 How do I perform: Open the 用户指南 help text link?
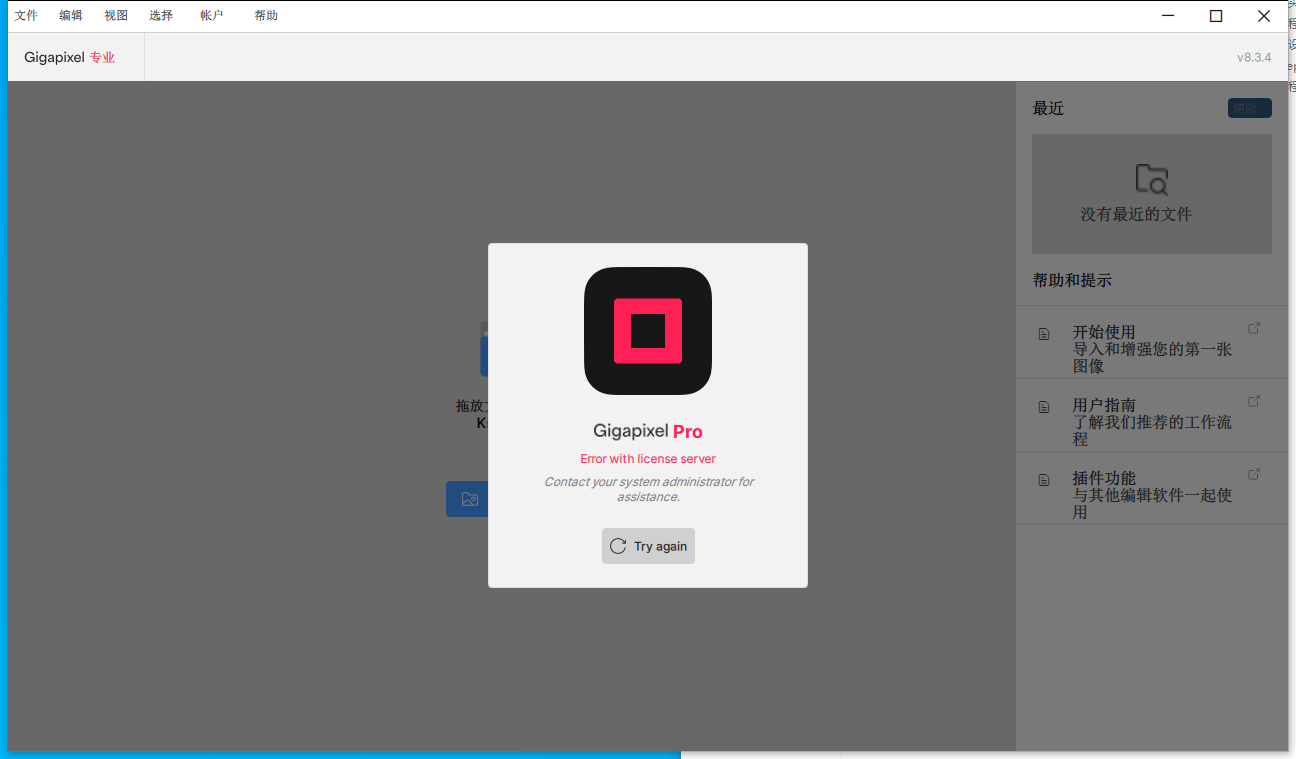click(x=1104, y=406)
